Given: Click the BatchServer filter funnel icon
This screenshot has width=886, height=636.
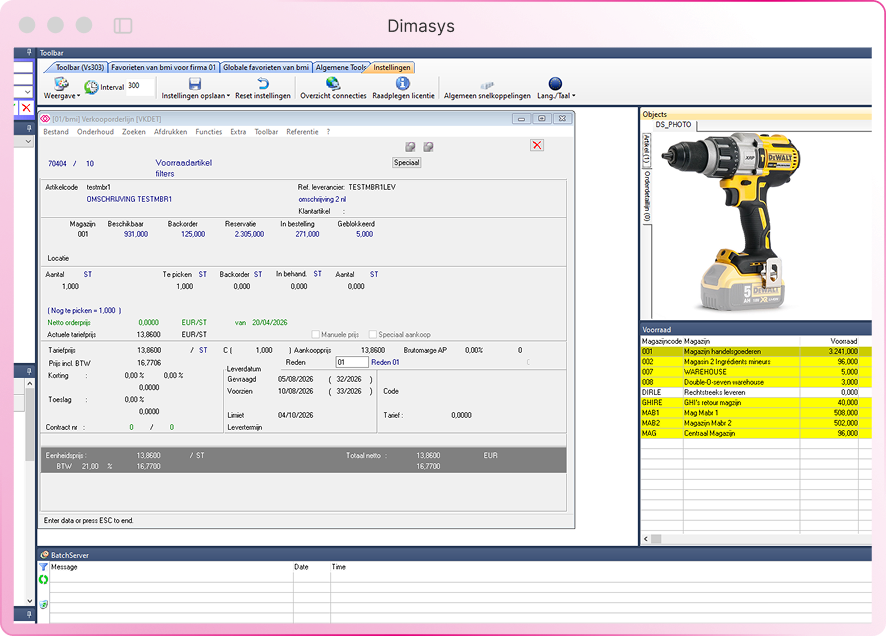Looking at the screenshot, I should point(44,567).
